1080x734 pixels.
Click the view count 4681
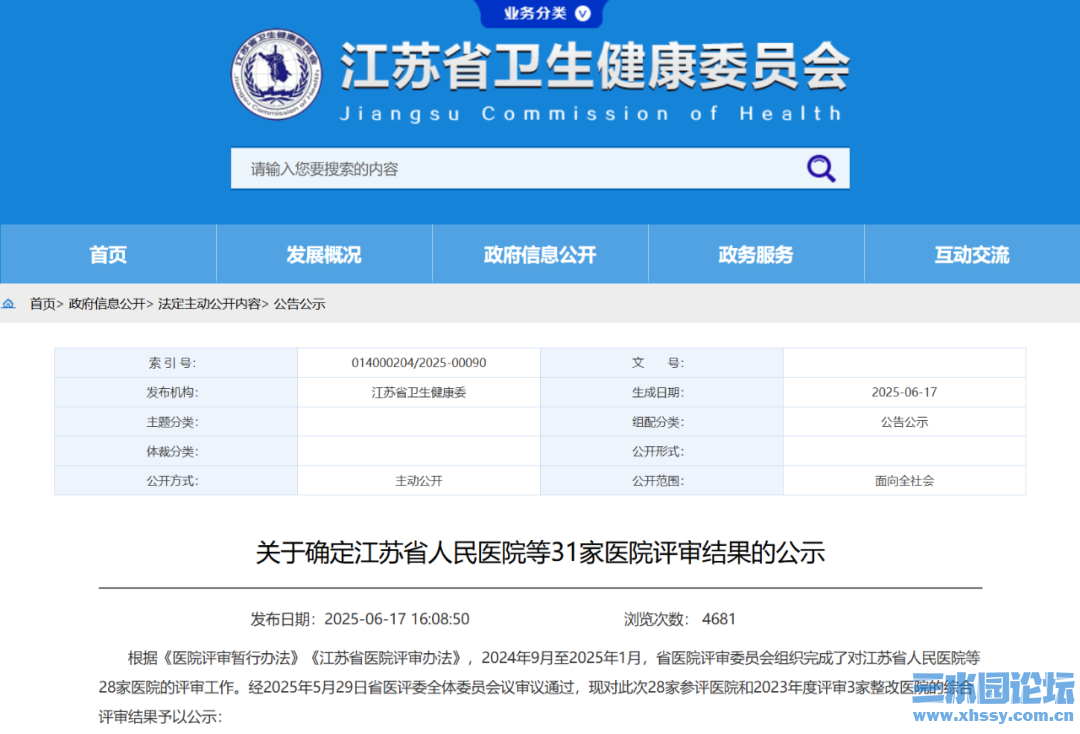[x=718, y=619]
